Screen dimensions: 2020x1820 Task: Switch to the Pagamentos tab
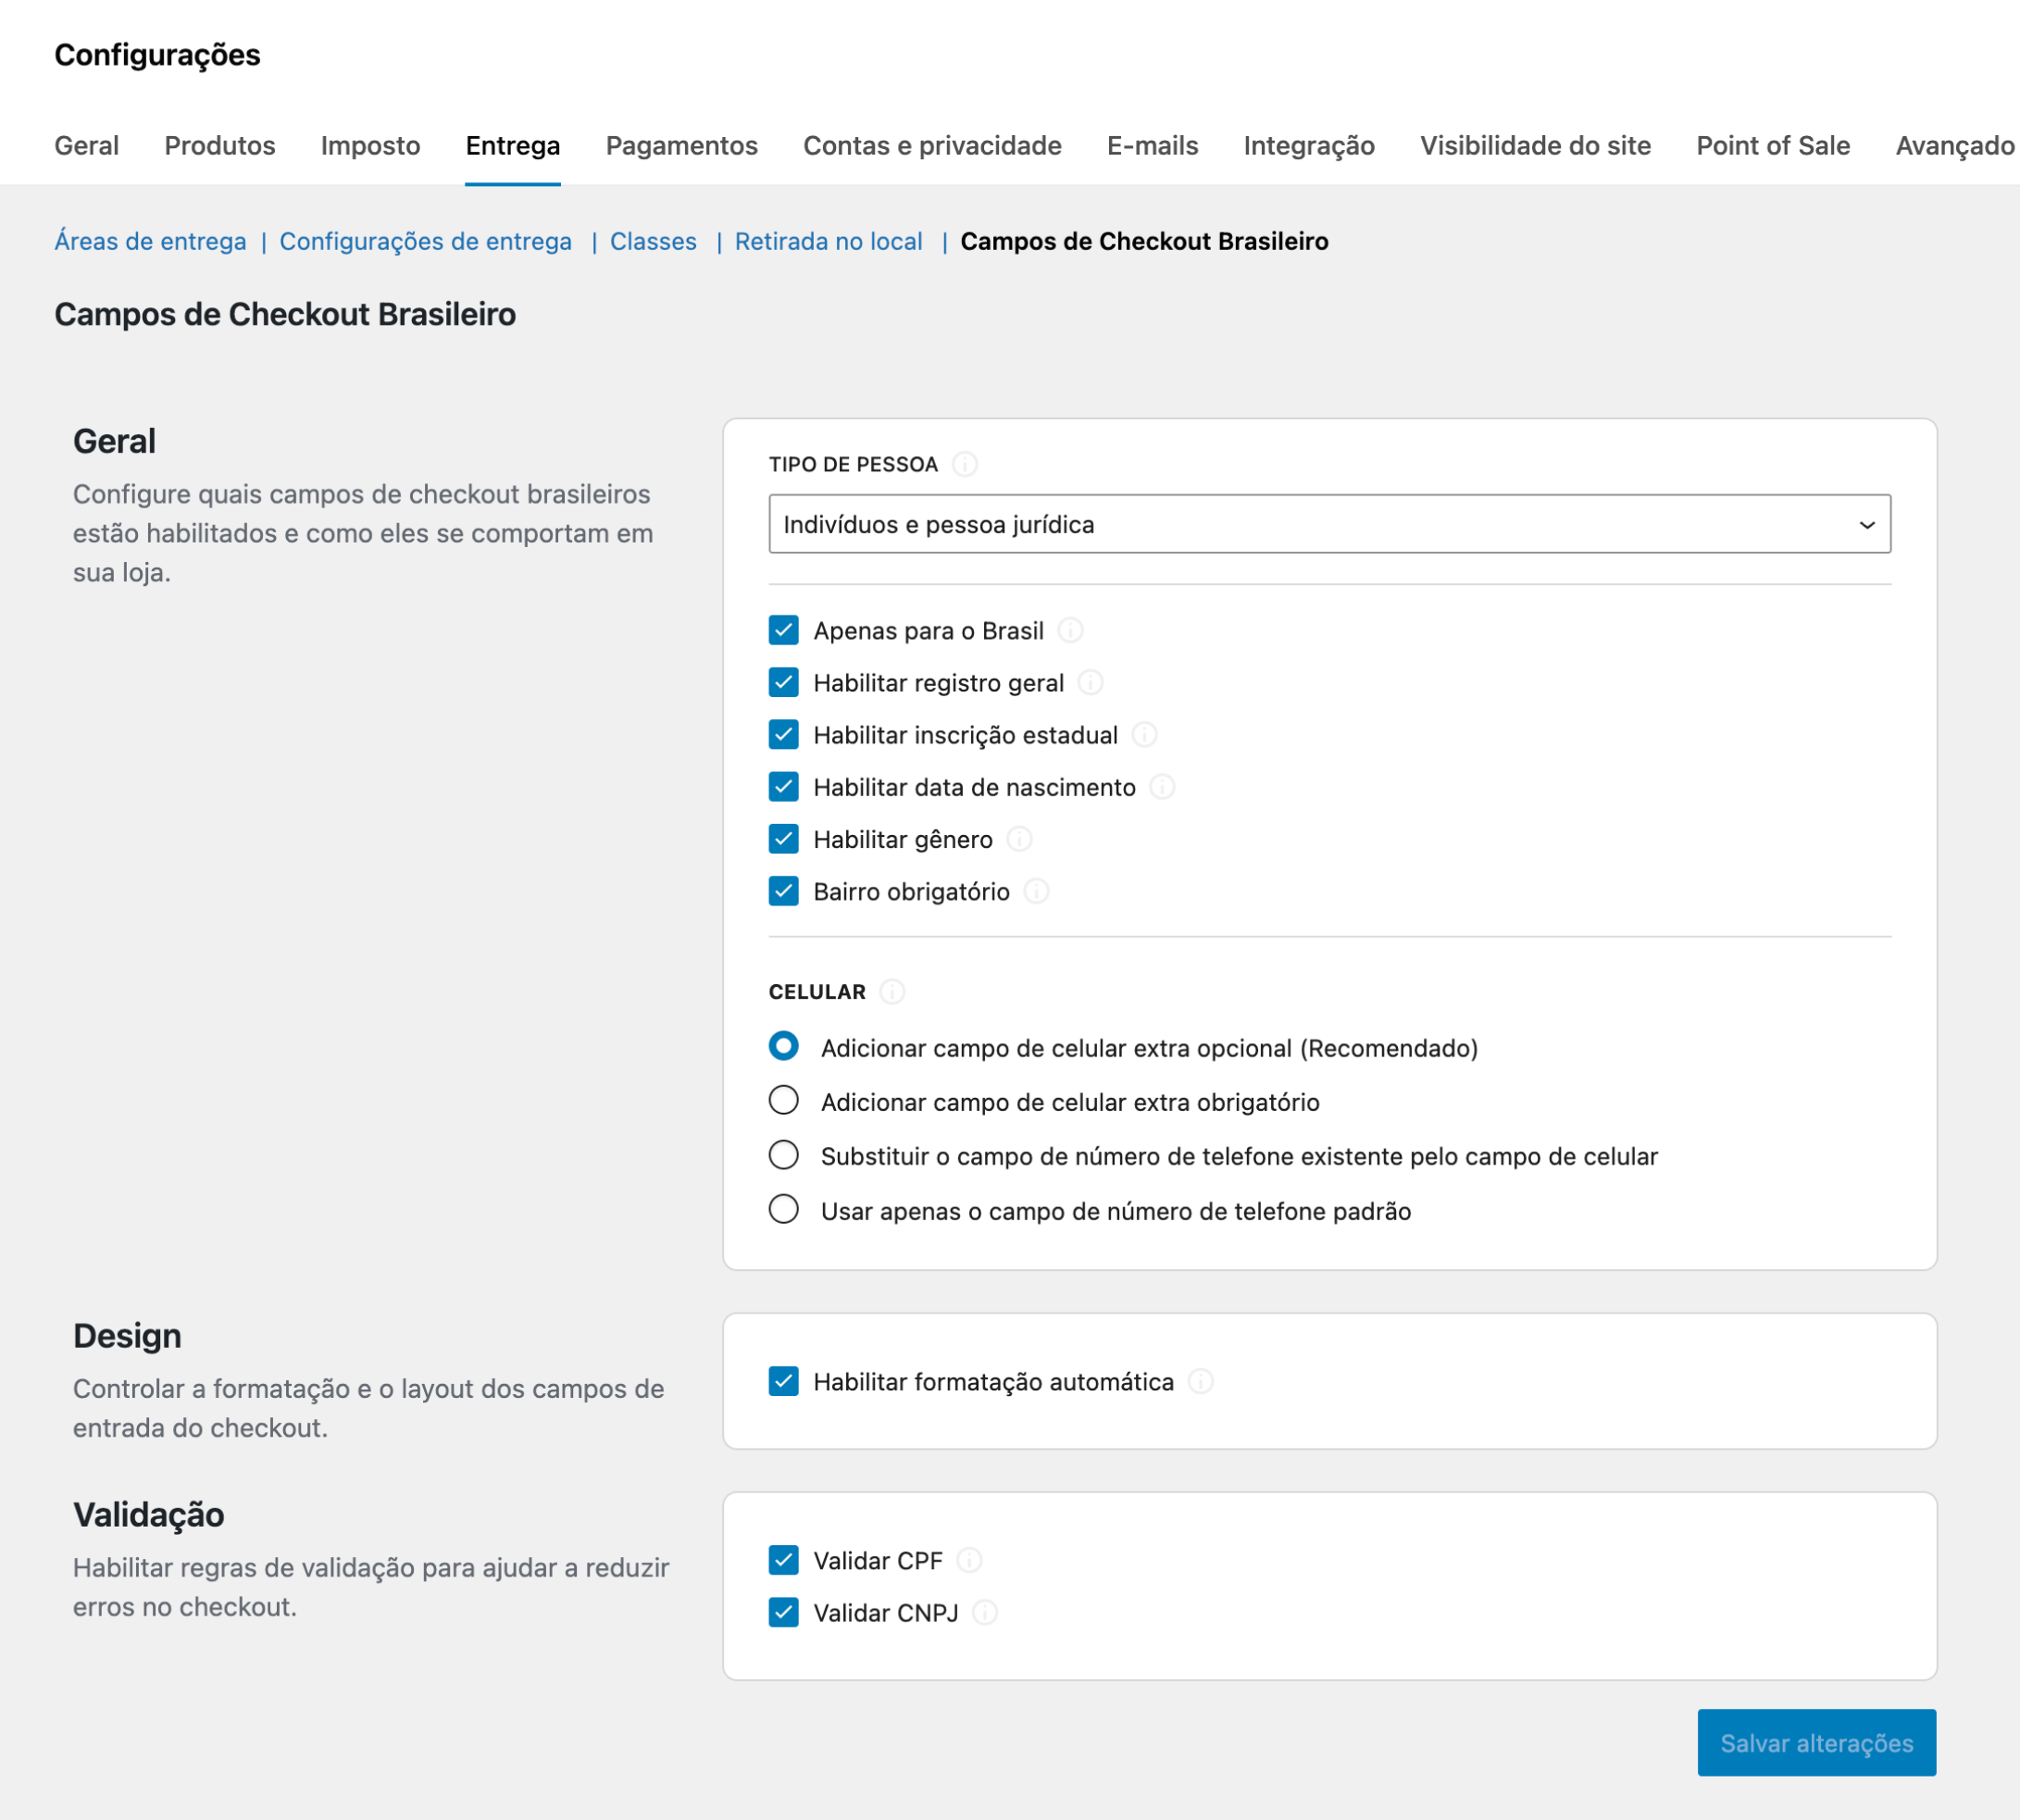coord(681,146)
